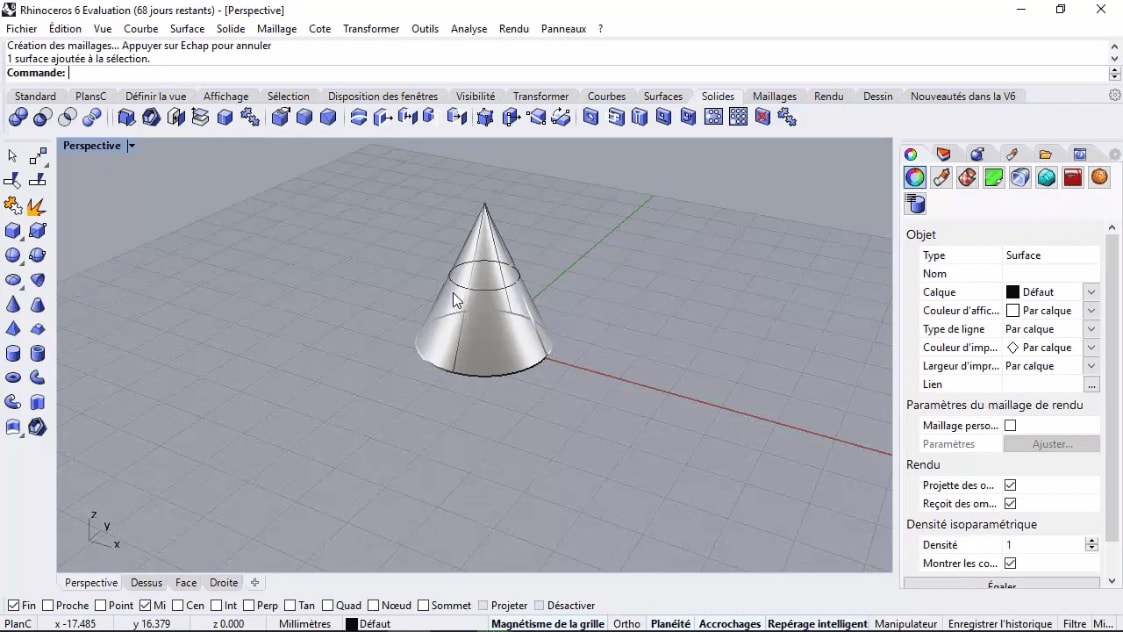
Task: Switch to the Dessus viewport tab
Action: tap(146, 582)
